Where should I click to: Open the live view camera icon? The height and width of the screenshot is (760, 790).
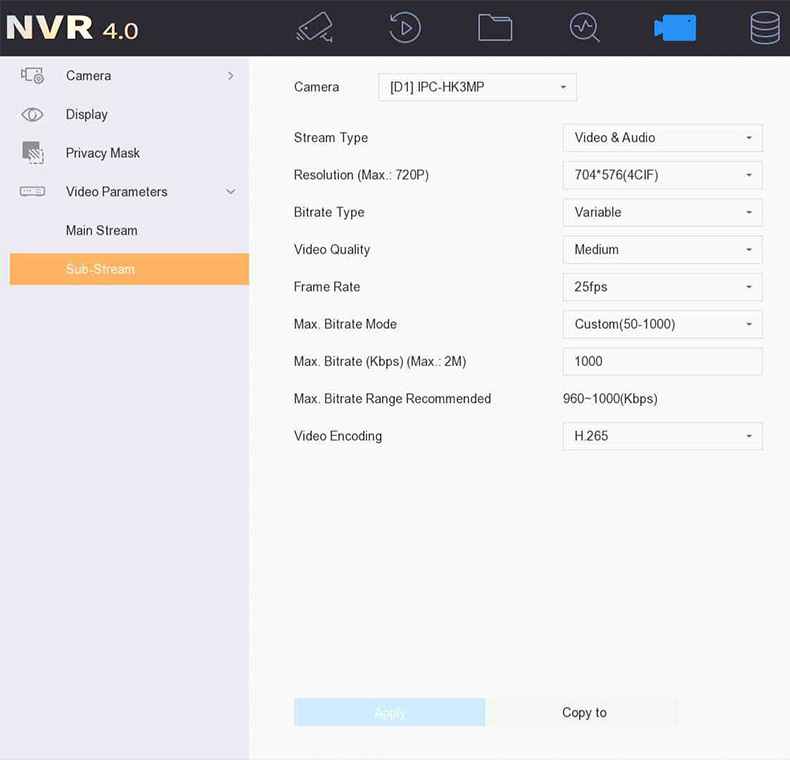click(x=314, y=27)
